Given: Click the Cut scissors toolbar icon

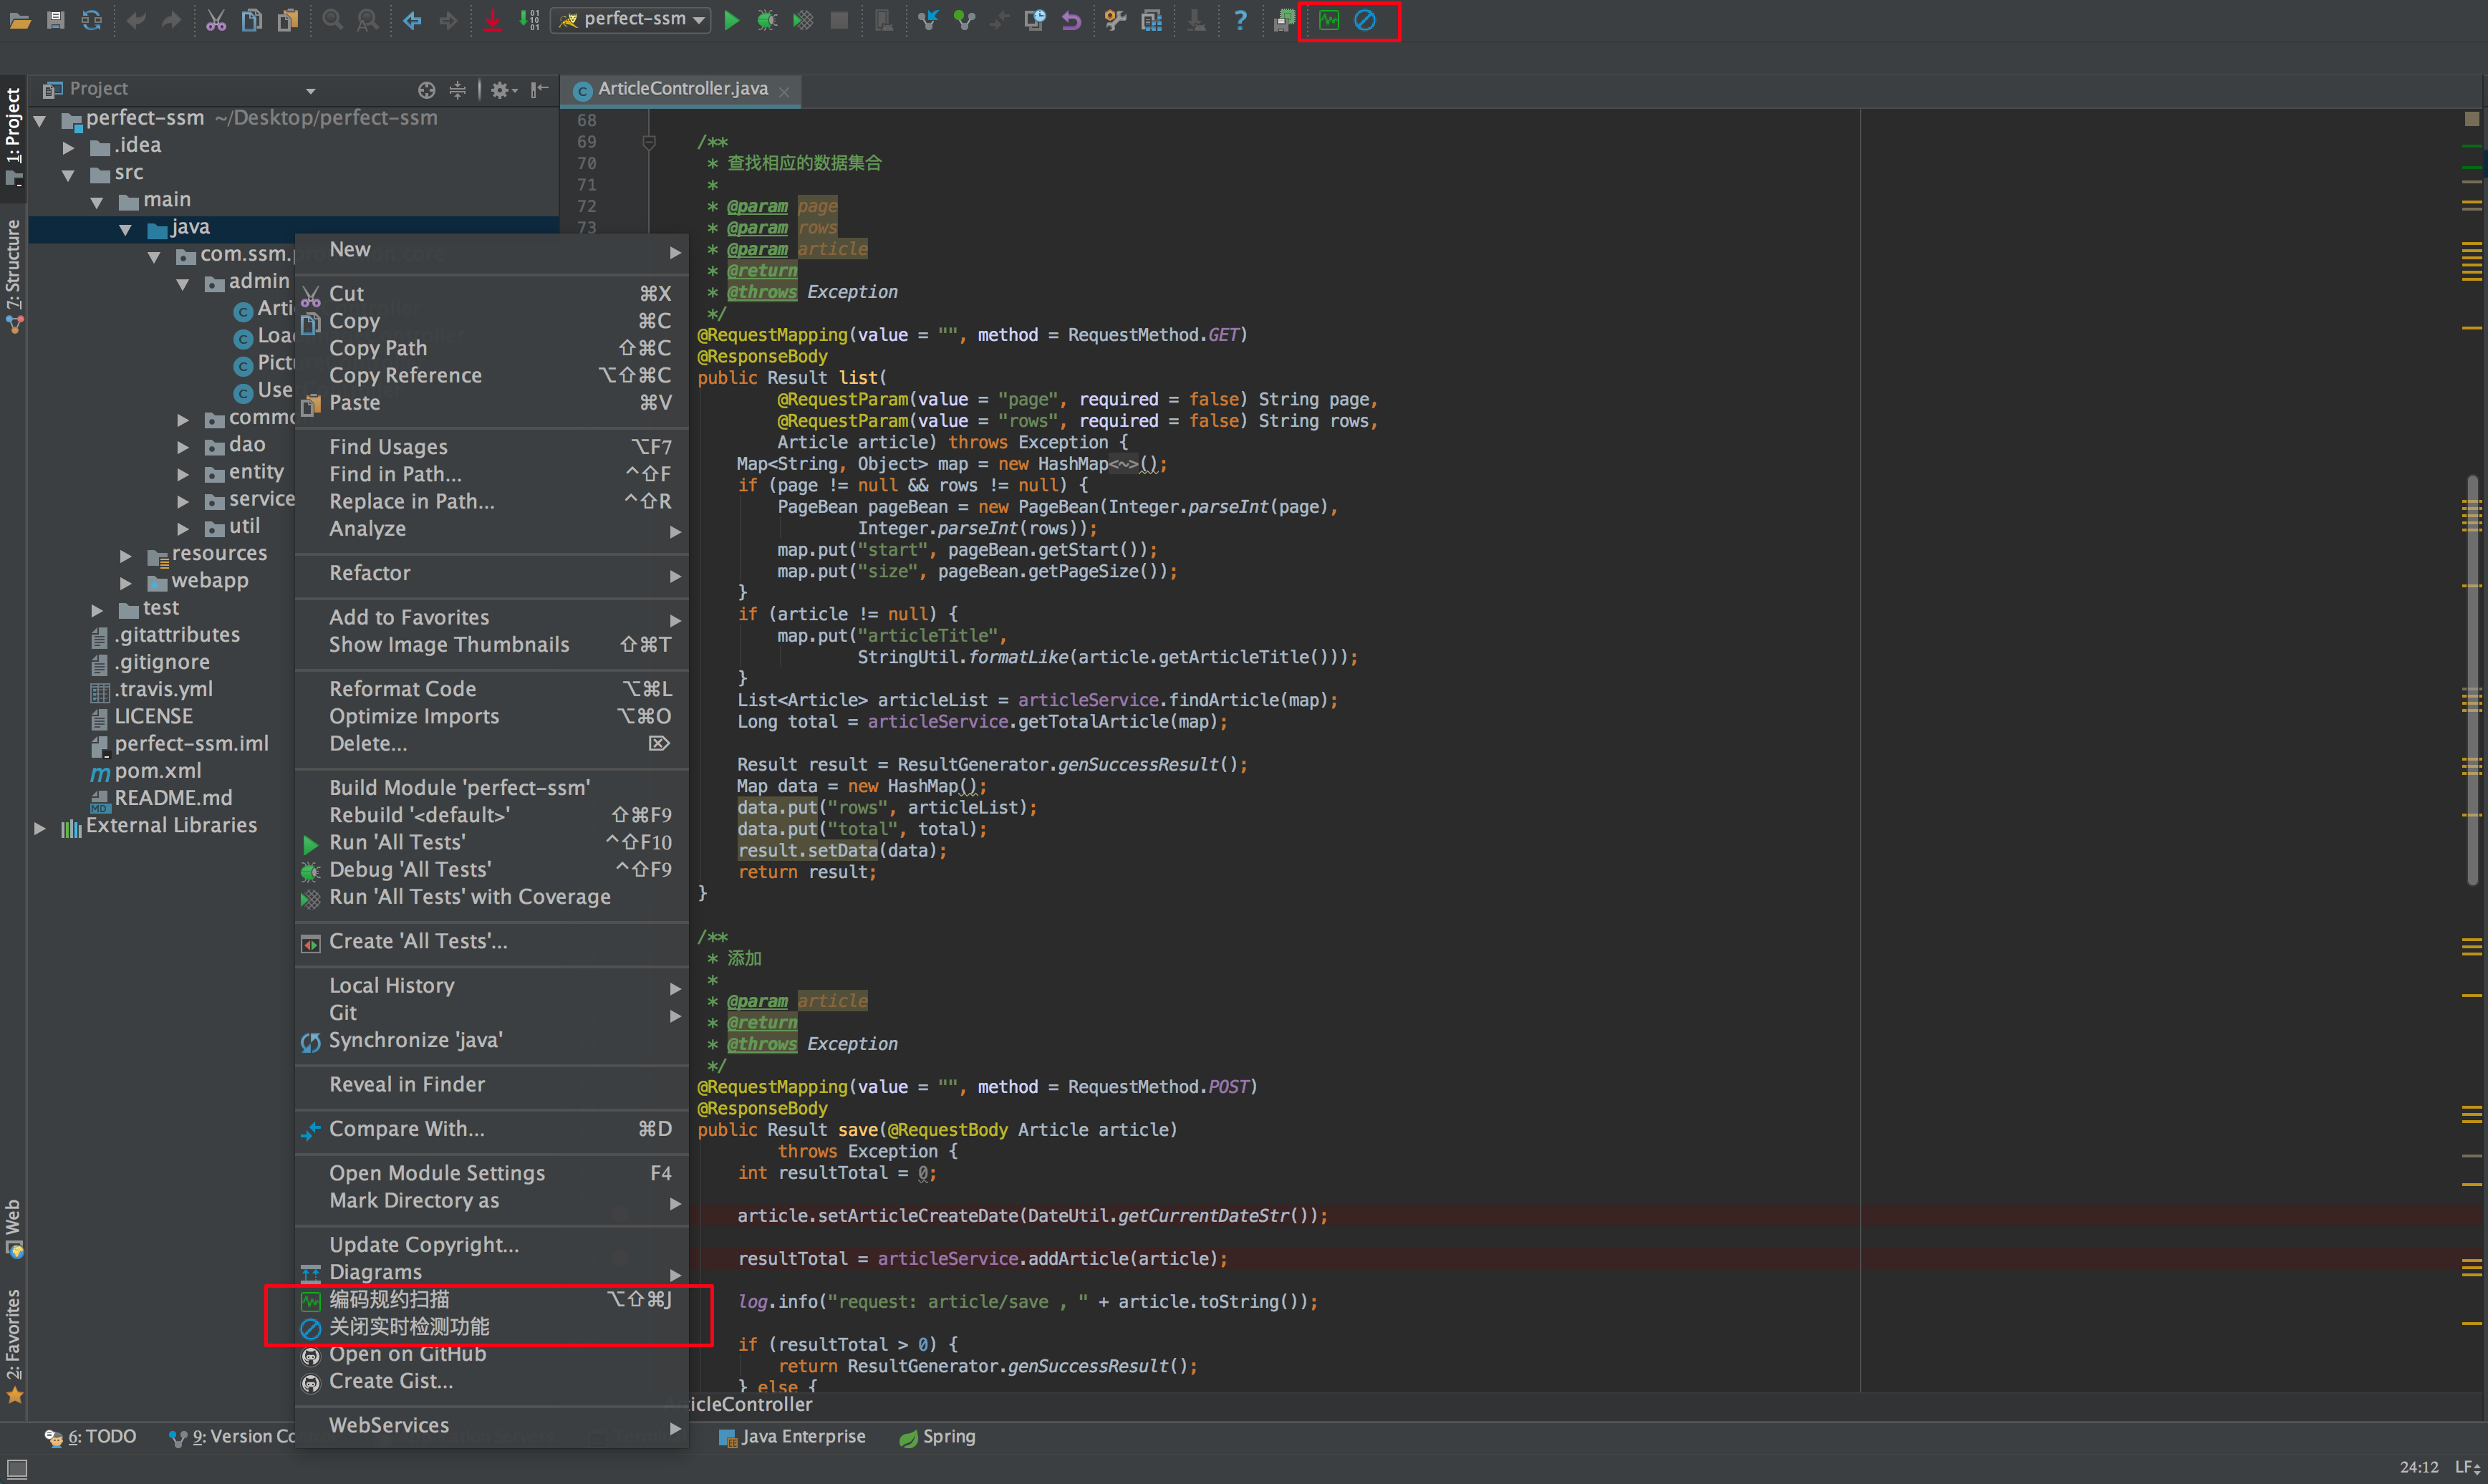Looking at the screenshot, I should (215, 20).
